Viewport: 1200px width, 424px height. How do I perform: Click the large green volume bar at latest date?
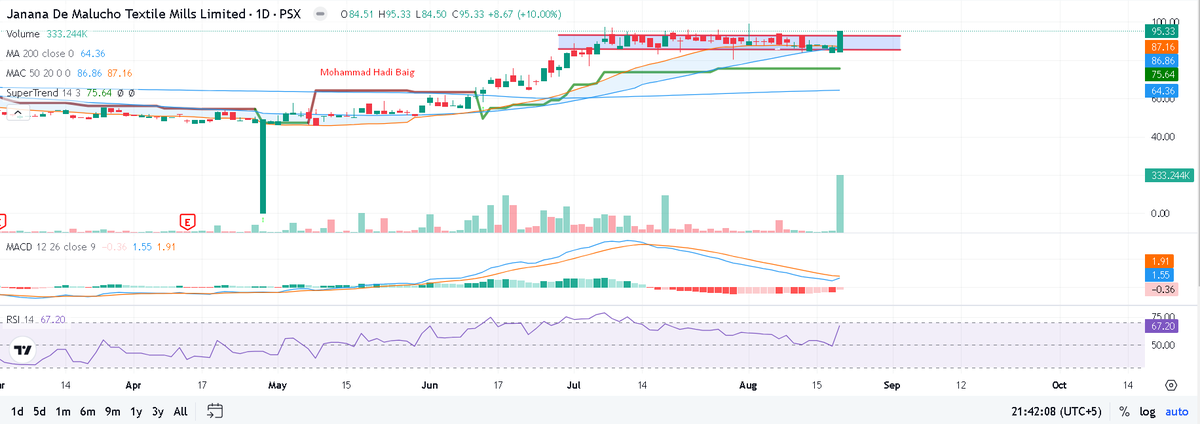point(841,204)
